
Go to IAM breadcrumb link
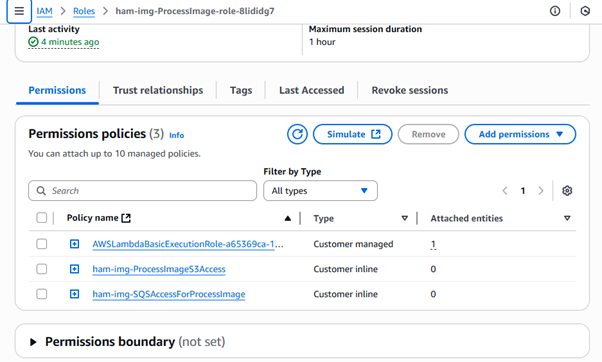45,11
